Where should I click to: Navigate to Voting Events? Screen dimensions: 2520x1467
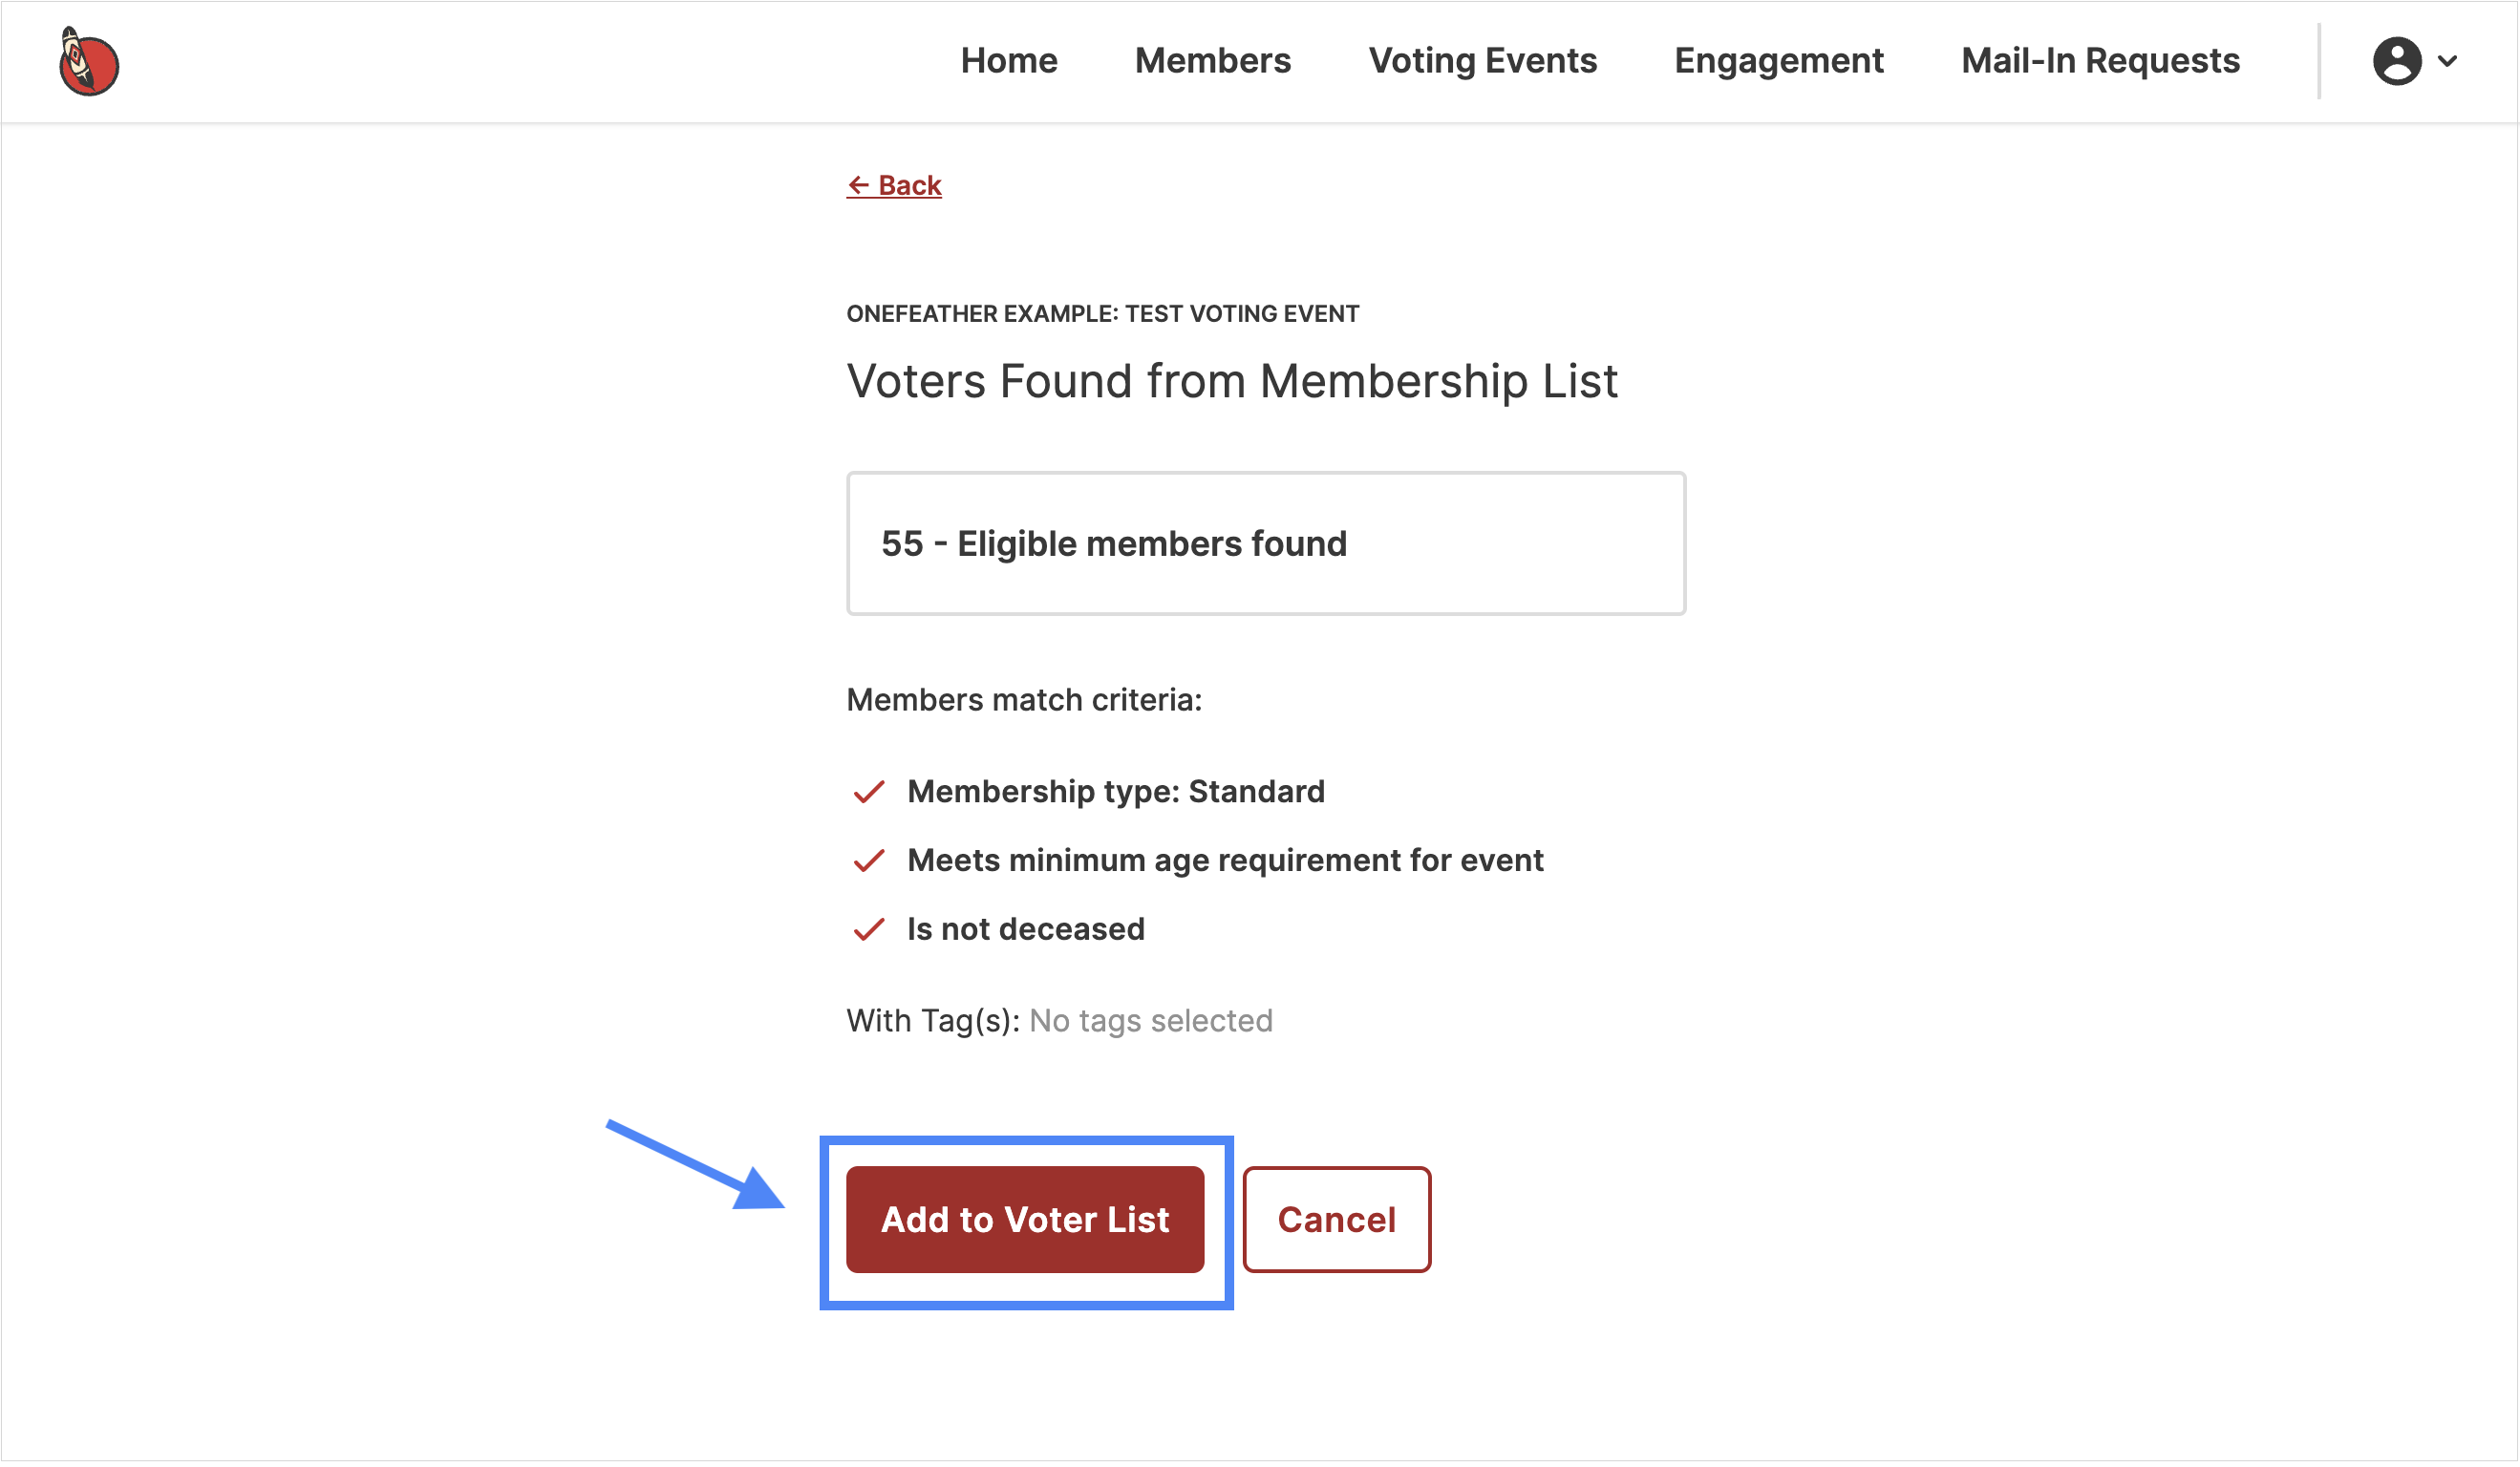click(x=1483, y=61)
